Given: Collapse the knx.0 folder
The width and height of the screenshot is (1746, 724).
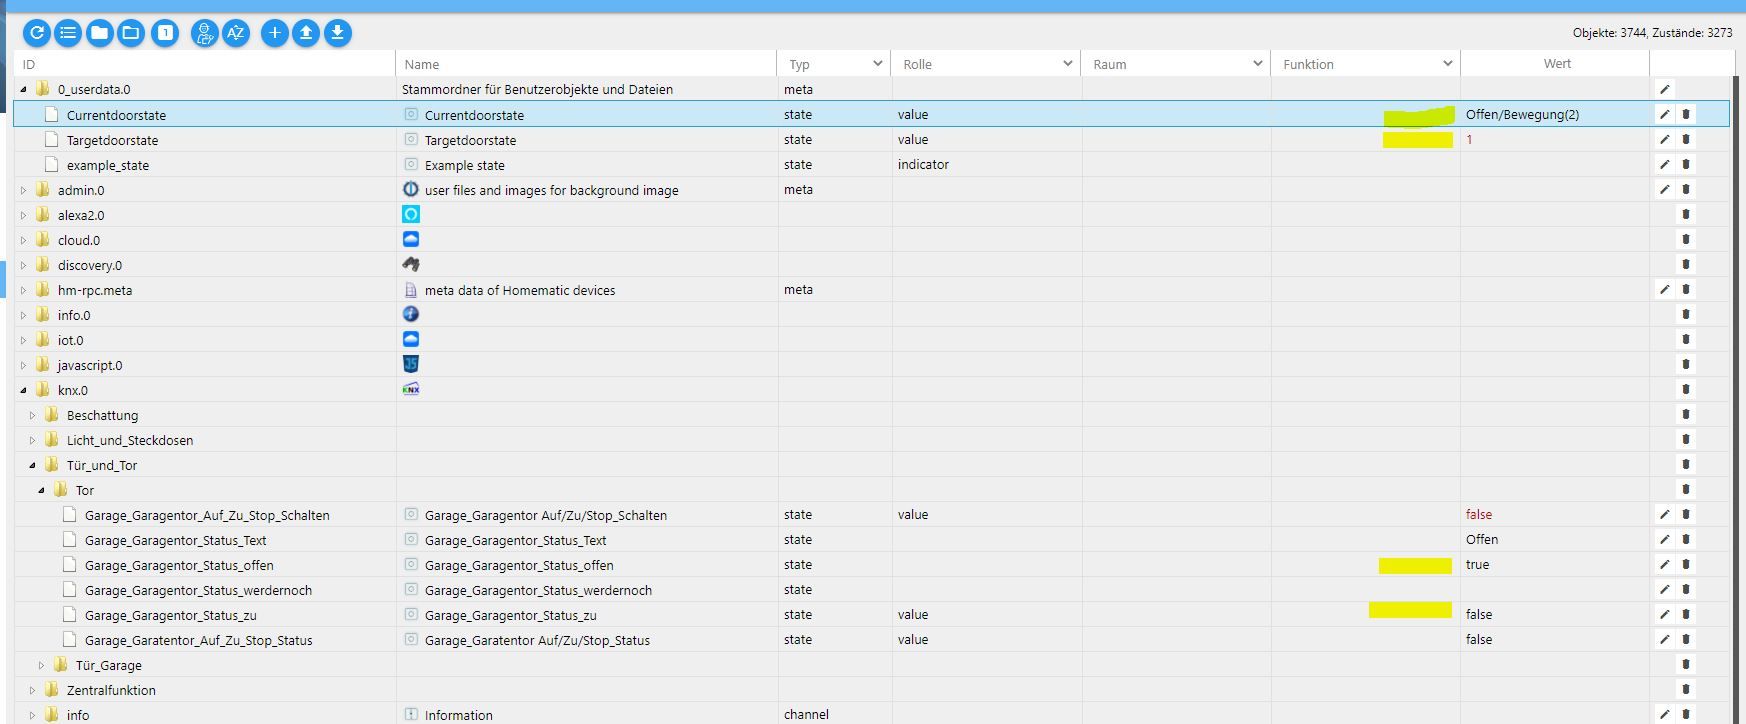Looking at the screenshot, I should point(24,390).
